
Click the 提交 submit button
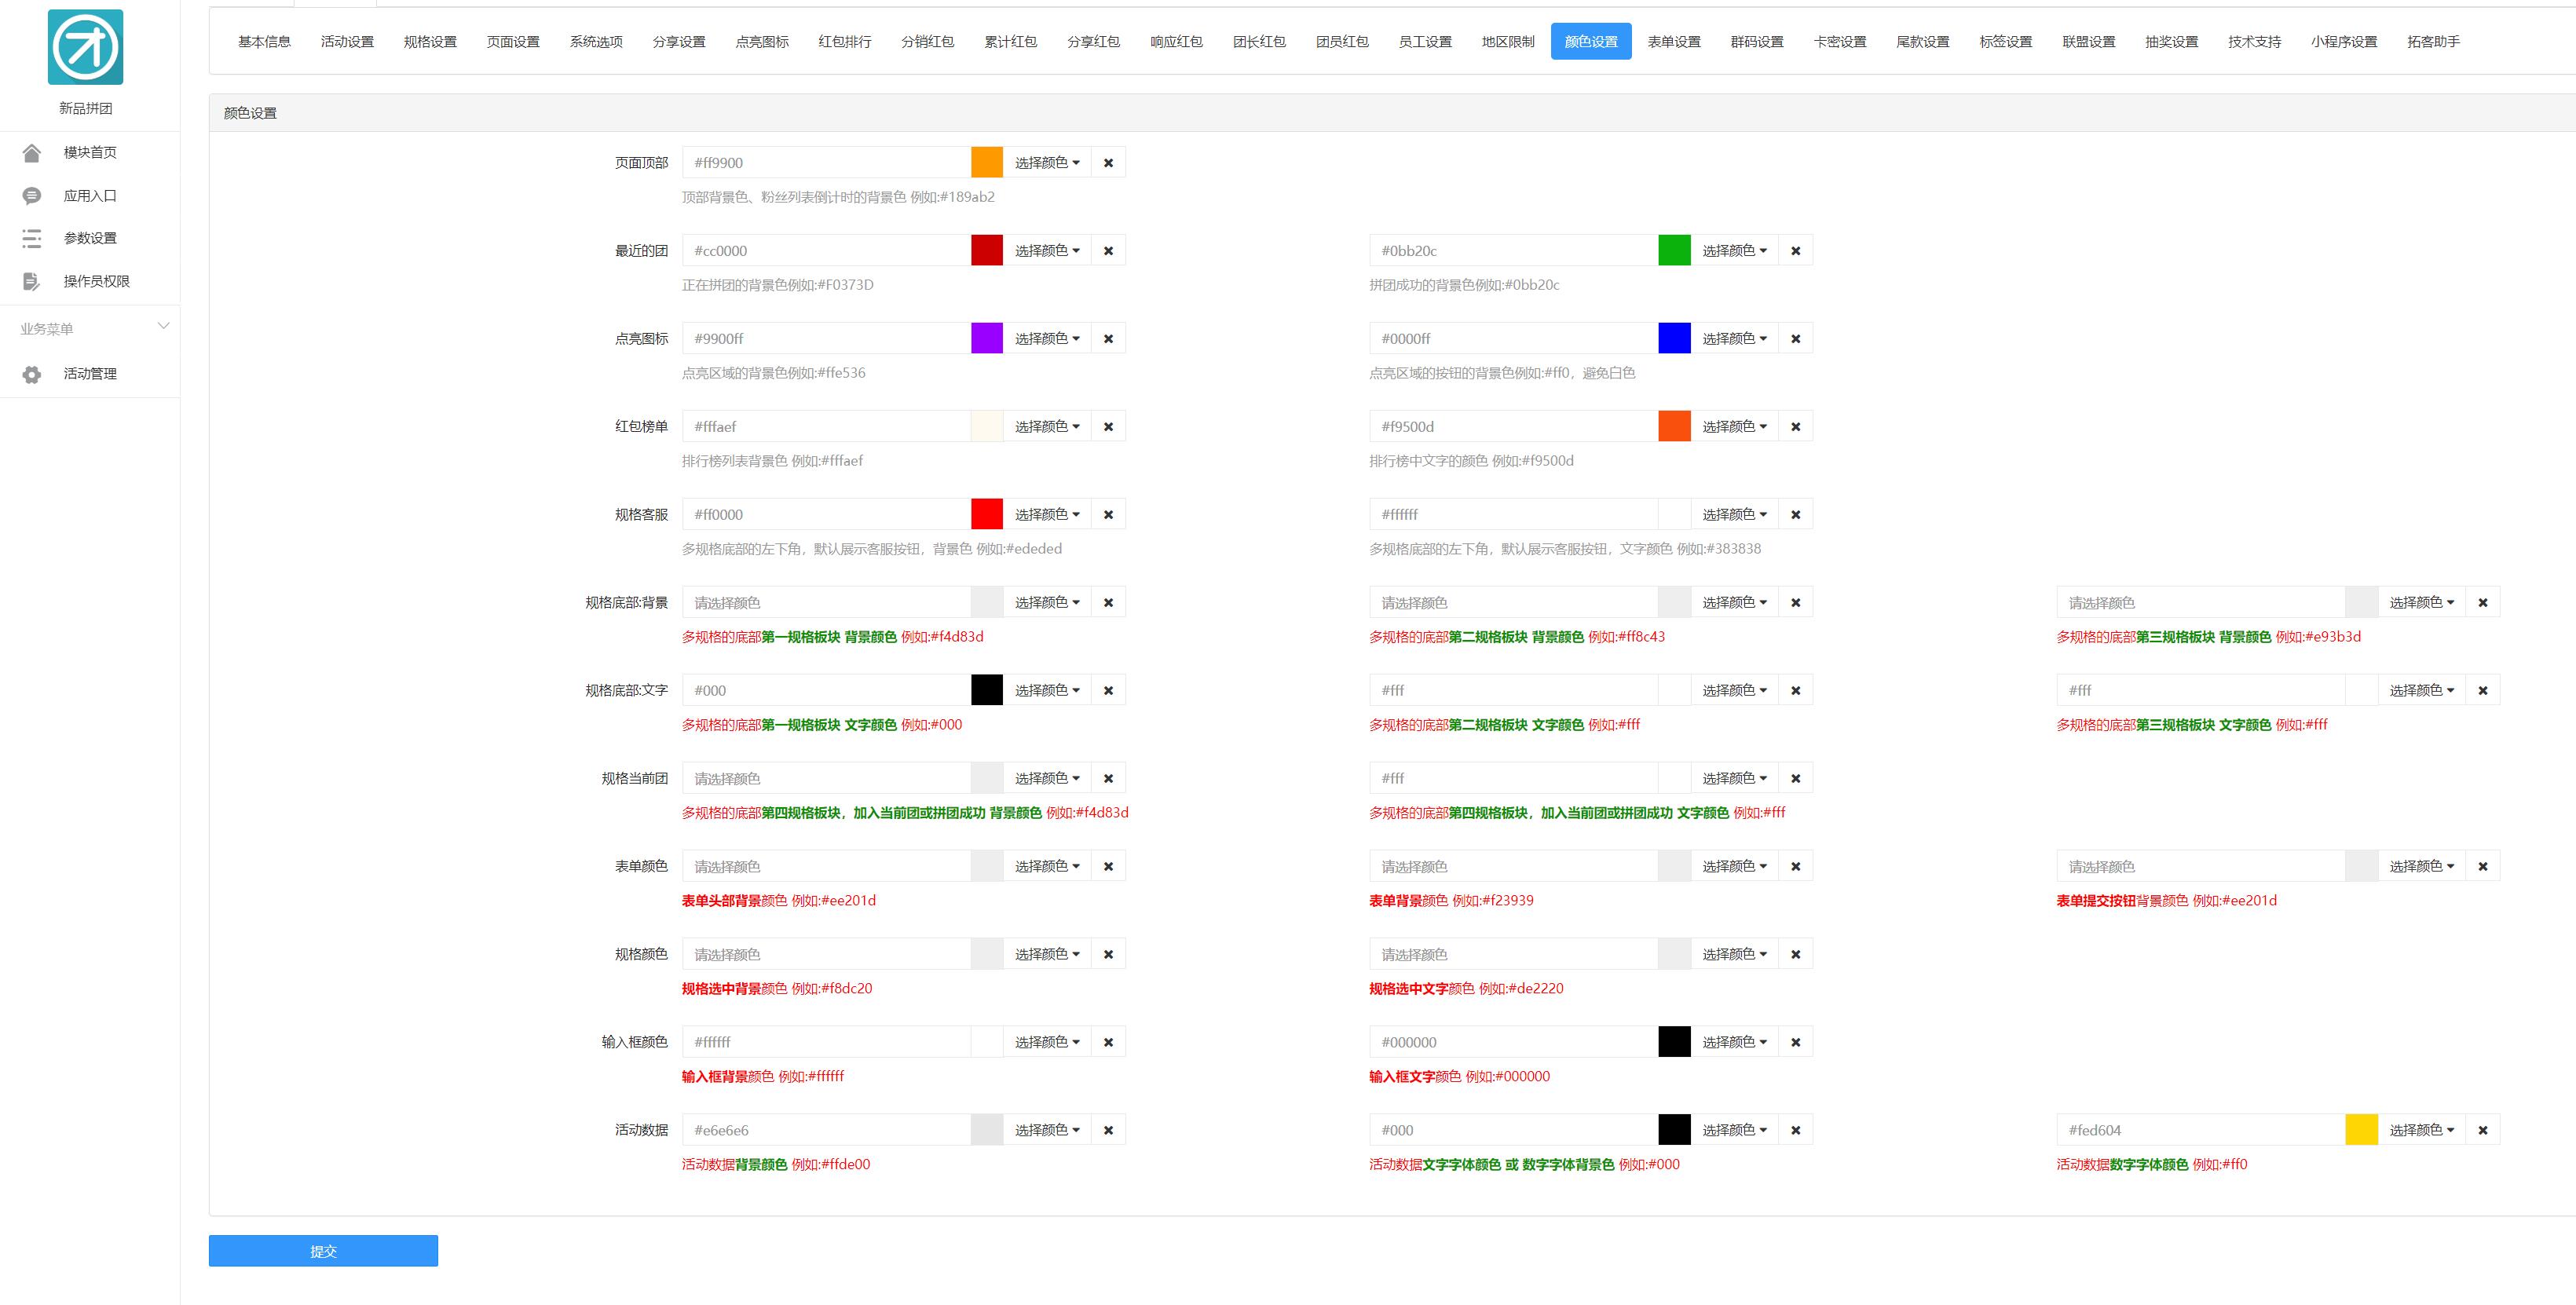[x=323, y=1251]
